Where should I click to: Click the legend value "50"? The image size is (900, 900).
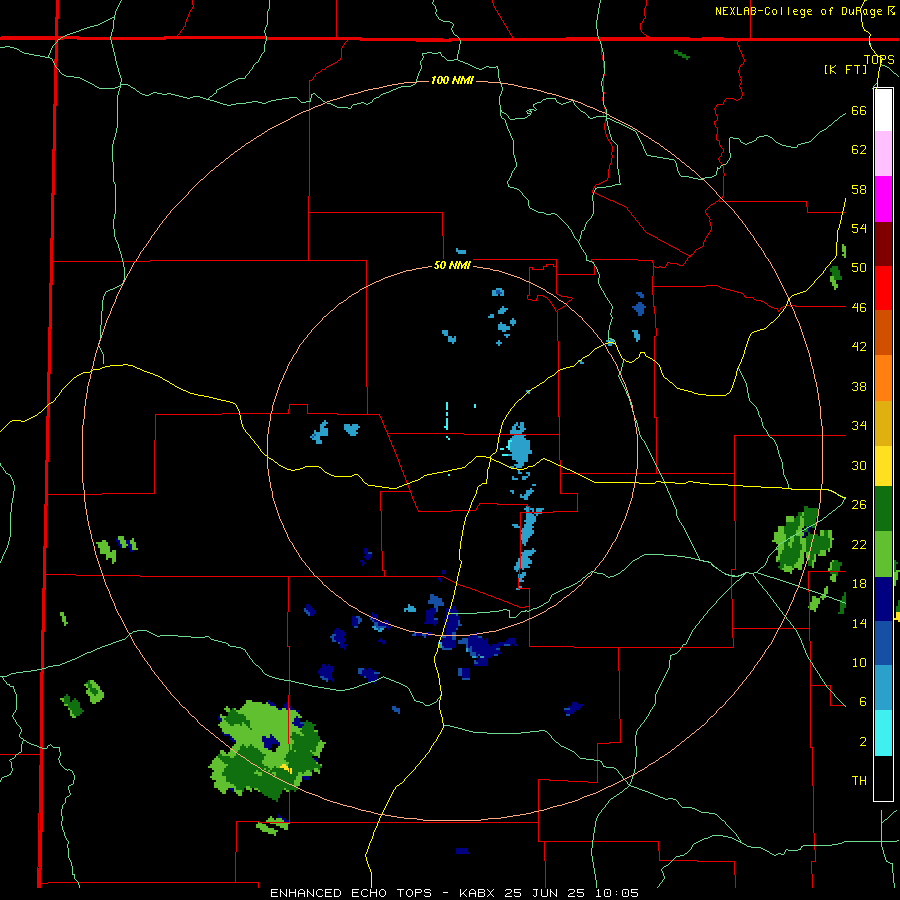point(859,267)
